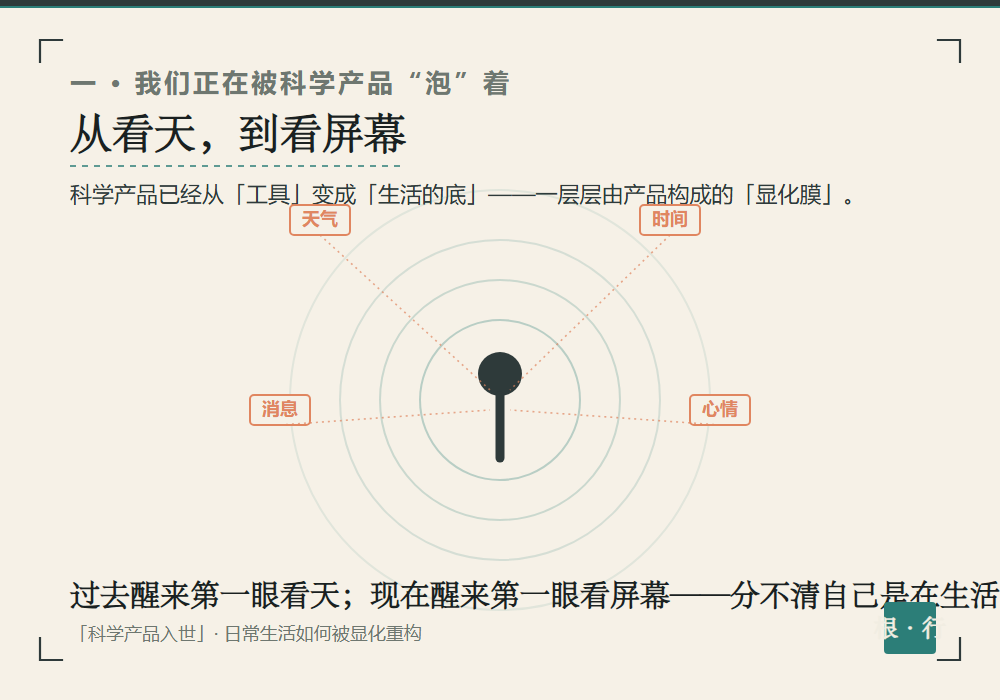This screenshot has height=700, width=1000.
Task: Click the title 从看天，到看屏幕
Action: (238, 134)
